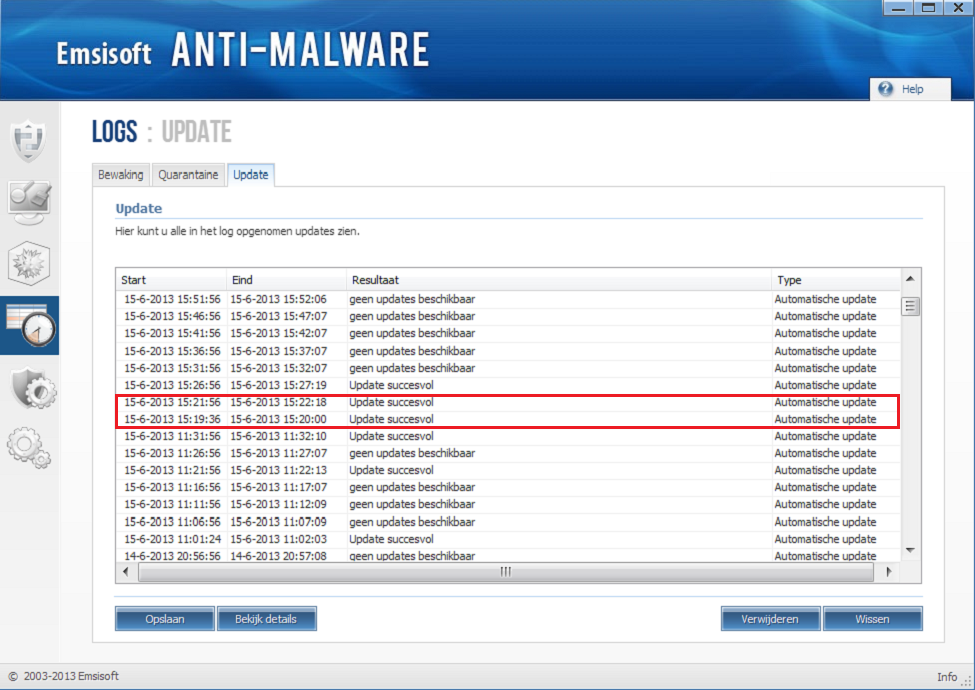Sort the log by Eind column header

point(286,280)
